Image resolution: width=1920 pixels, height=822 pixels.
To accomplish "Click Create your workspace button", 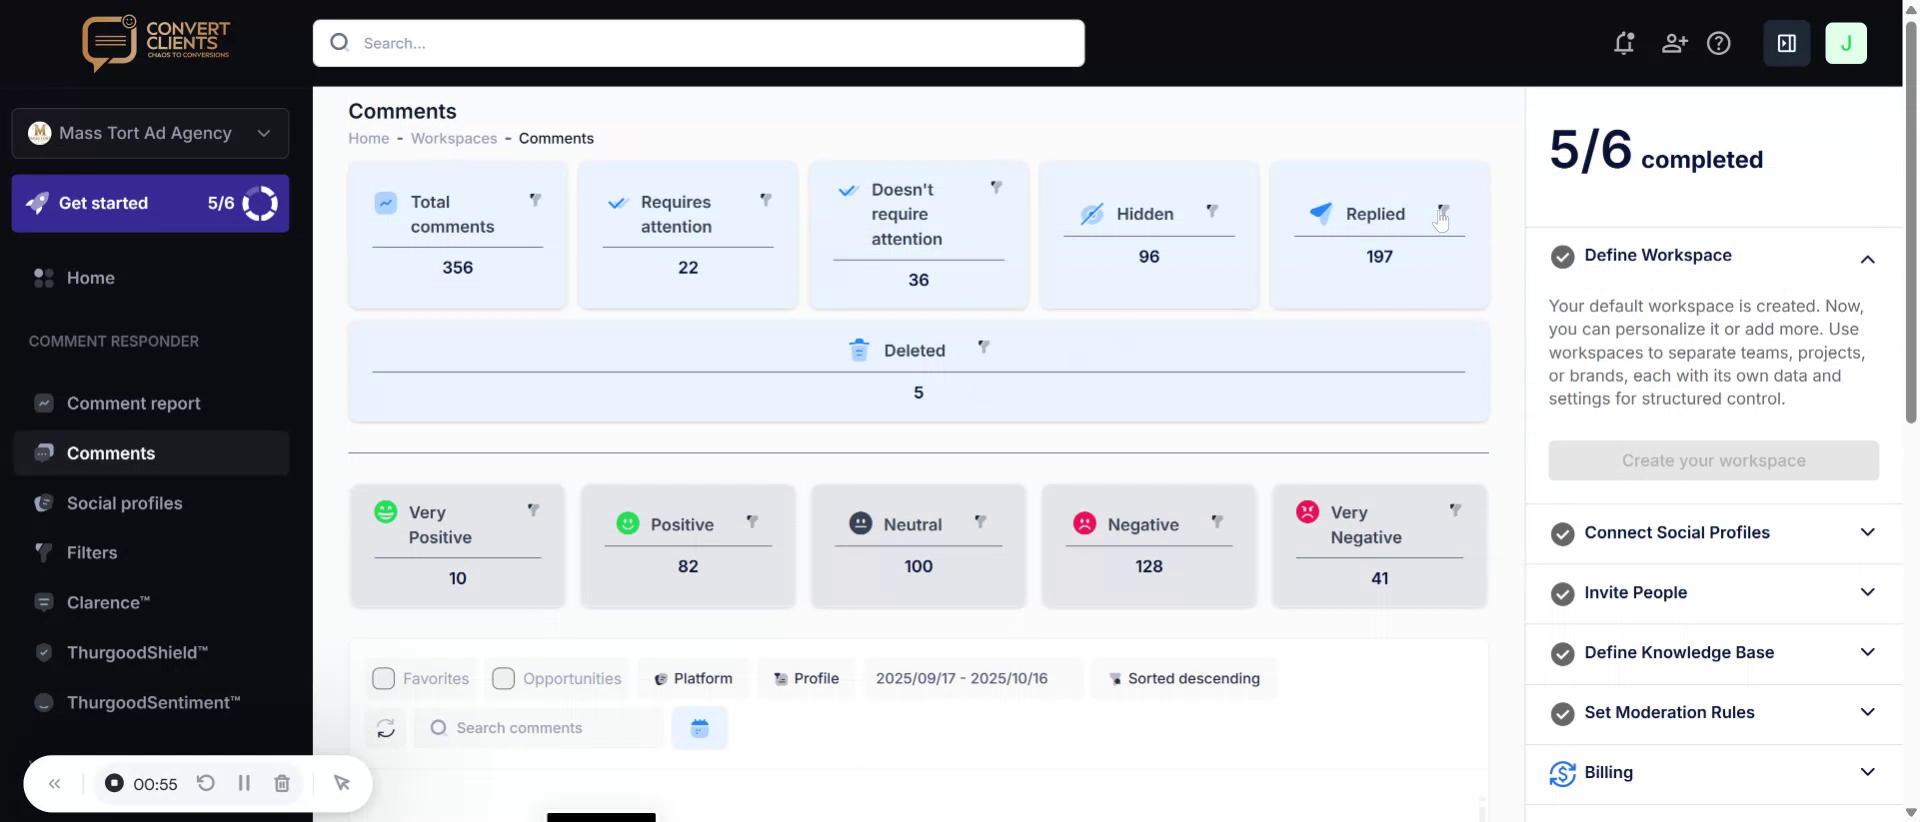I will pos(1713,460).
